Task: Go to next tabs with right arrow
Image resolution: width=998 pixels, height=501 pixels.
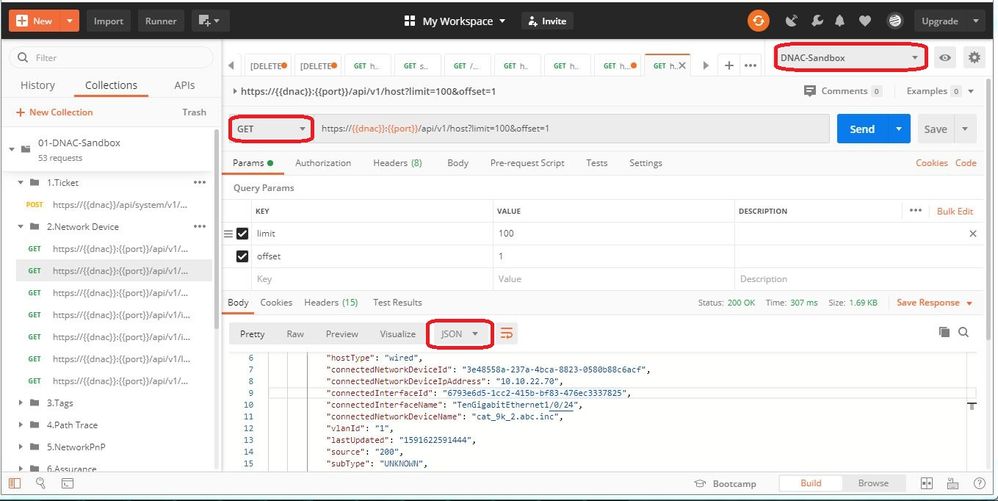Action: tap(705, 65)
